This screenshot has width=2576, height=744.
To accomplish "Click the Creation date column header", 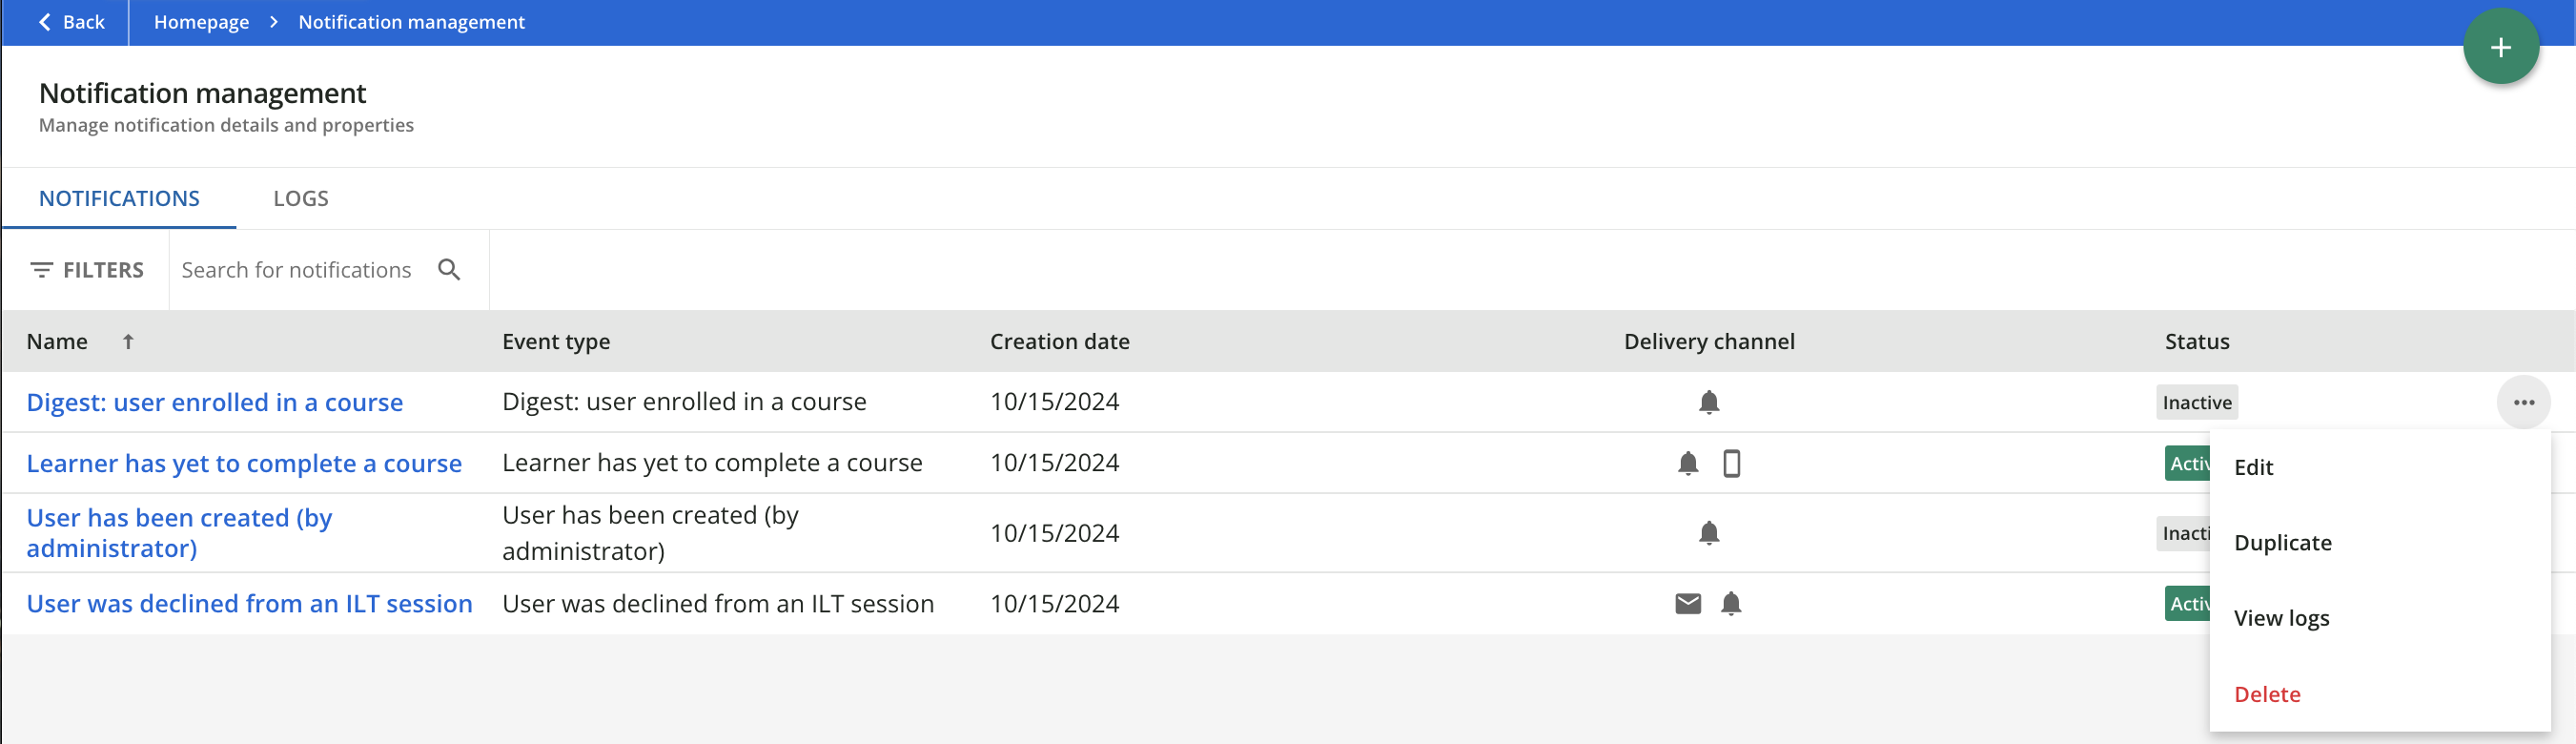I will 1059,342.
